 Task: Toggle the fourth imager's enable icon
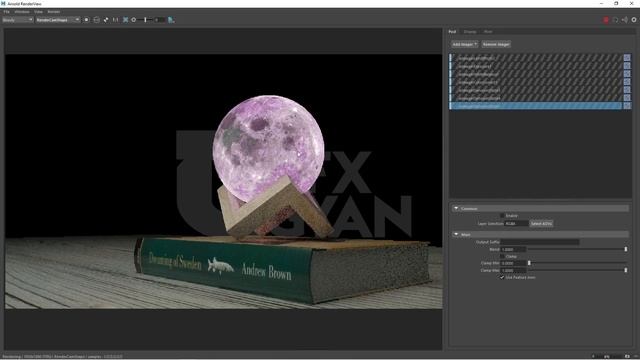pyautogui.click(x=627, y=82)
